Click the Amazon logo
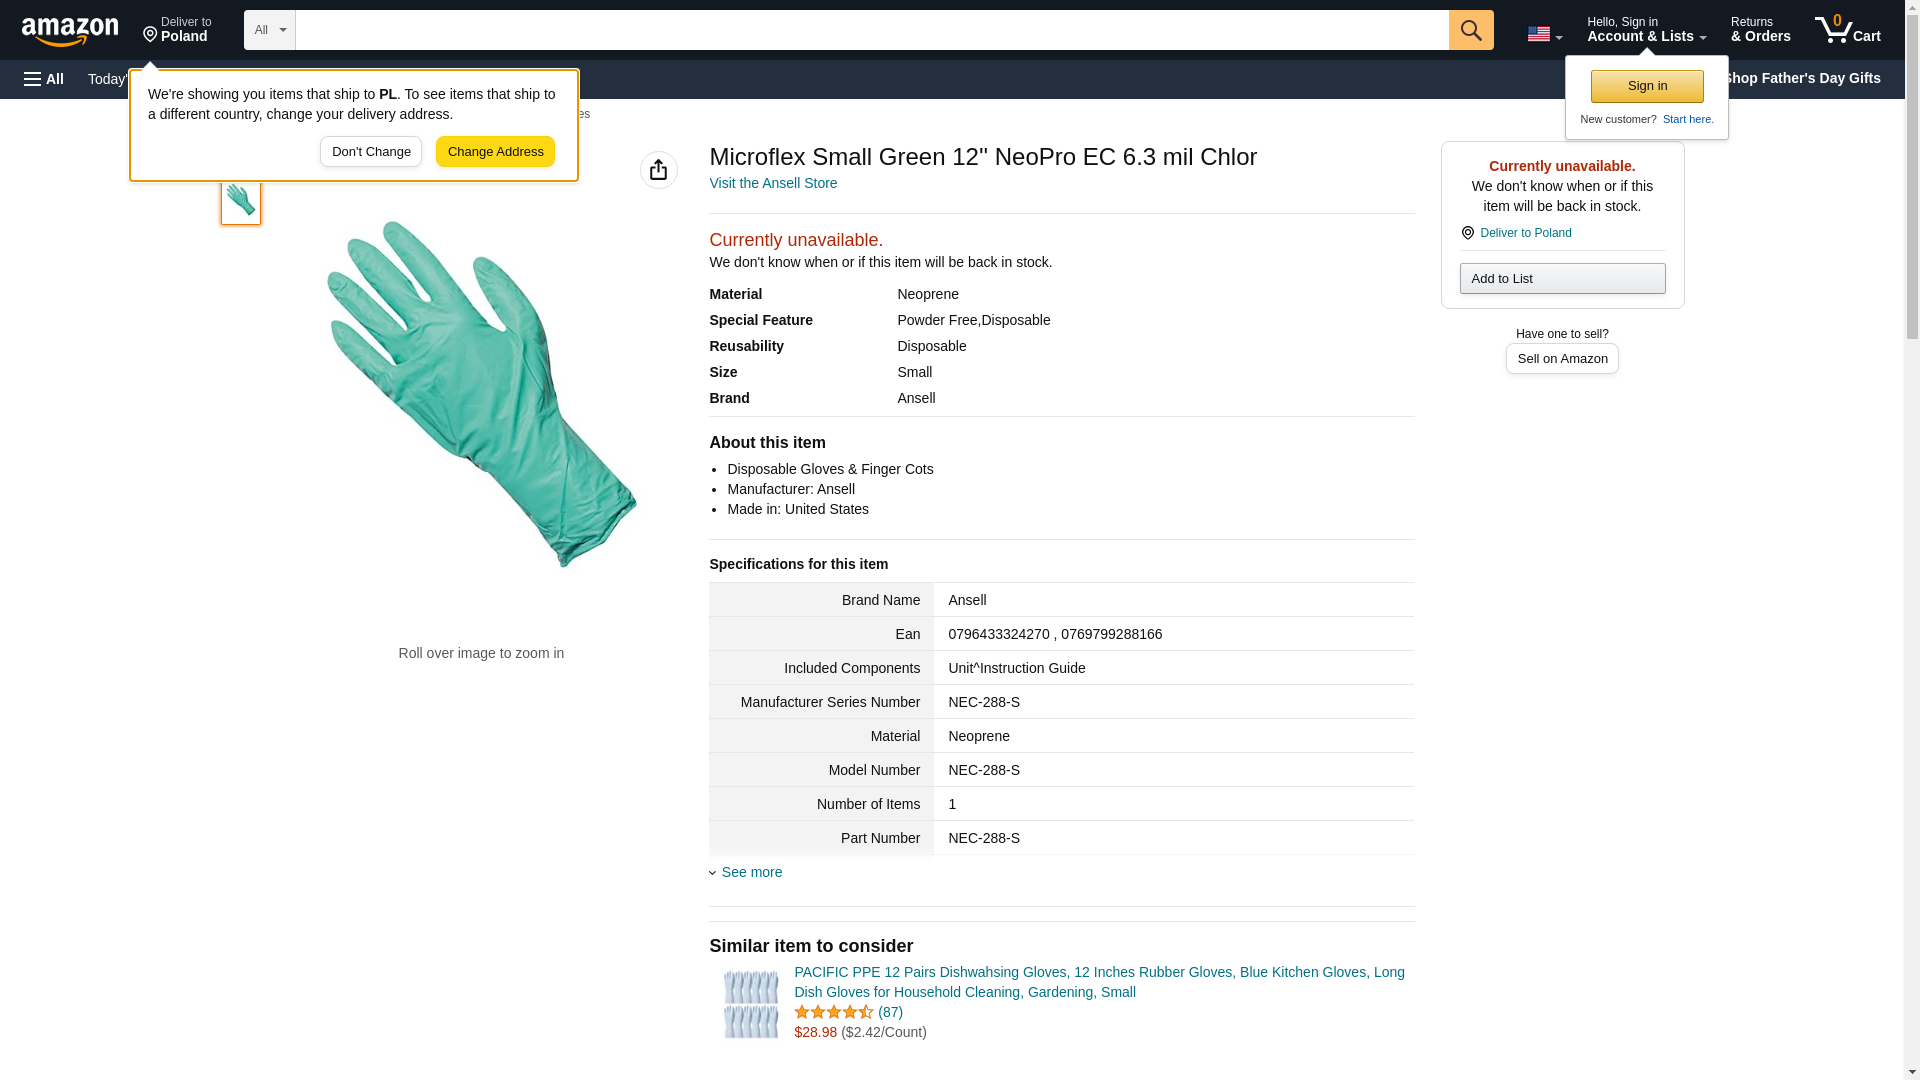1920x1080 pixels. 70,31
